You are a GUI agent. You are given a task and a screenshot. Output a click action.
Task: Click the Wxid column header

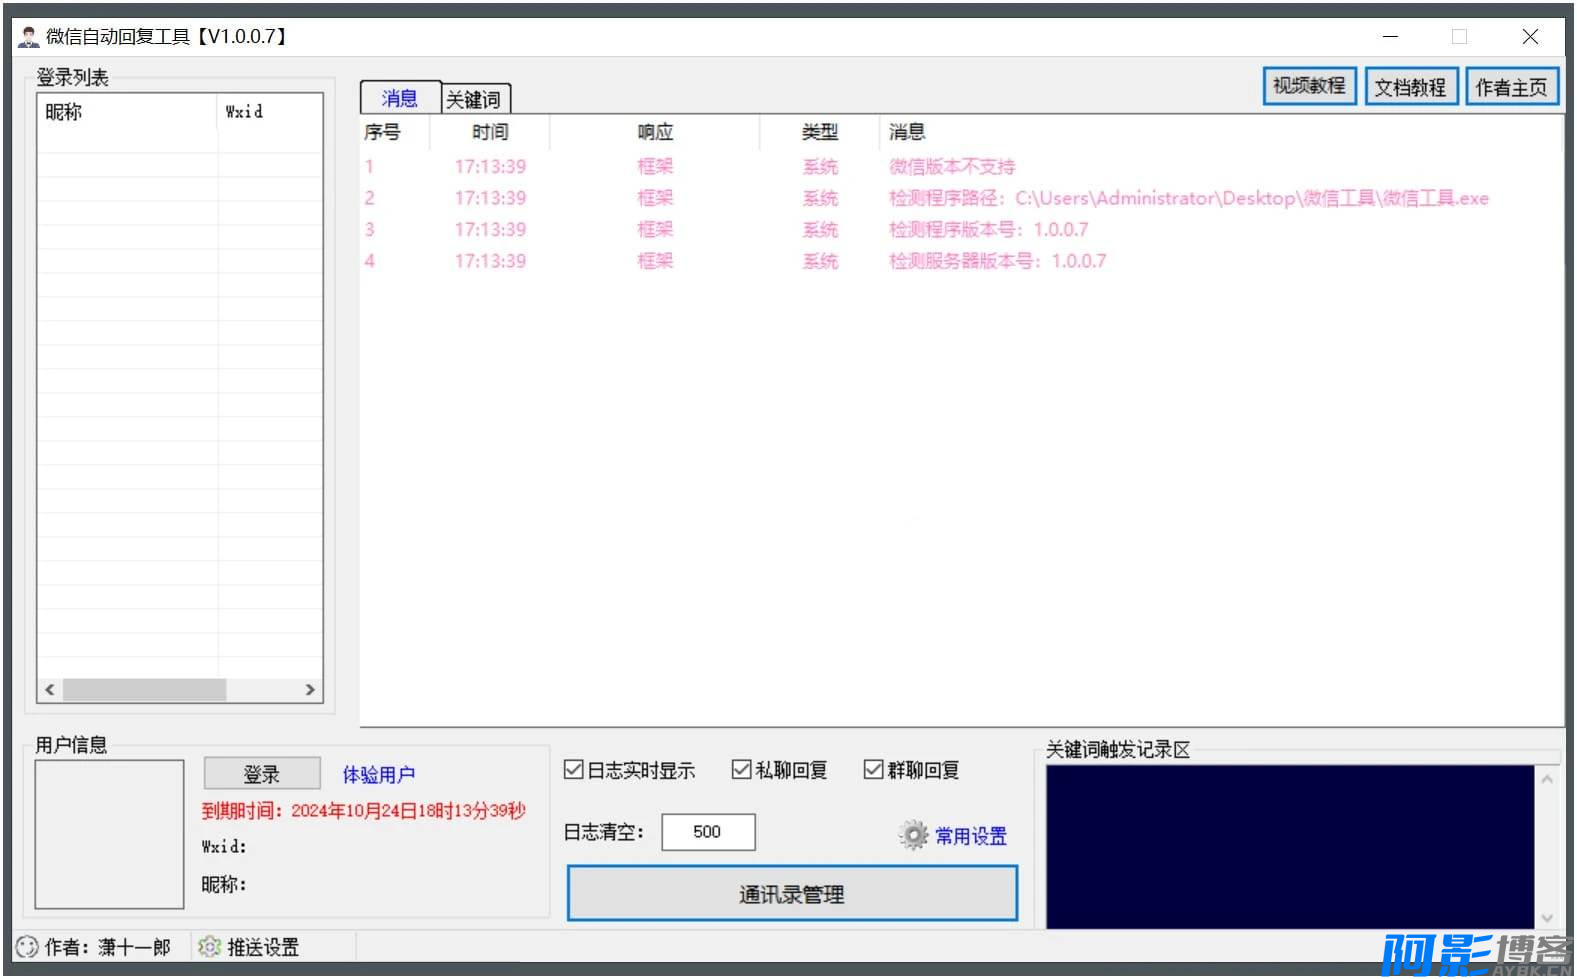click(270, 112)
